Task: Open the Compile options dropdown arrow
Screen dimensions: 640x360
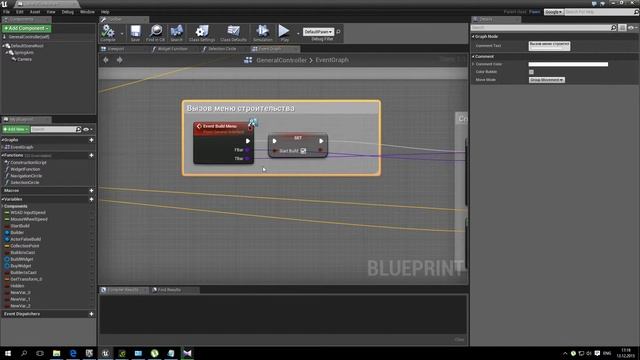Action: (x=122, y=33)
